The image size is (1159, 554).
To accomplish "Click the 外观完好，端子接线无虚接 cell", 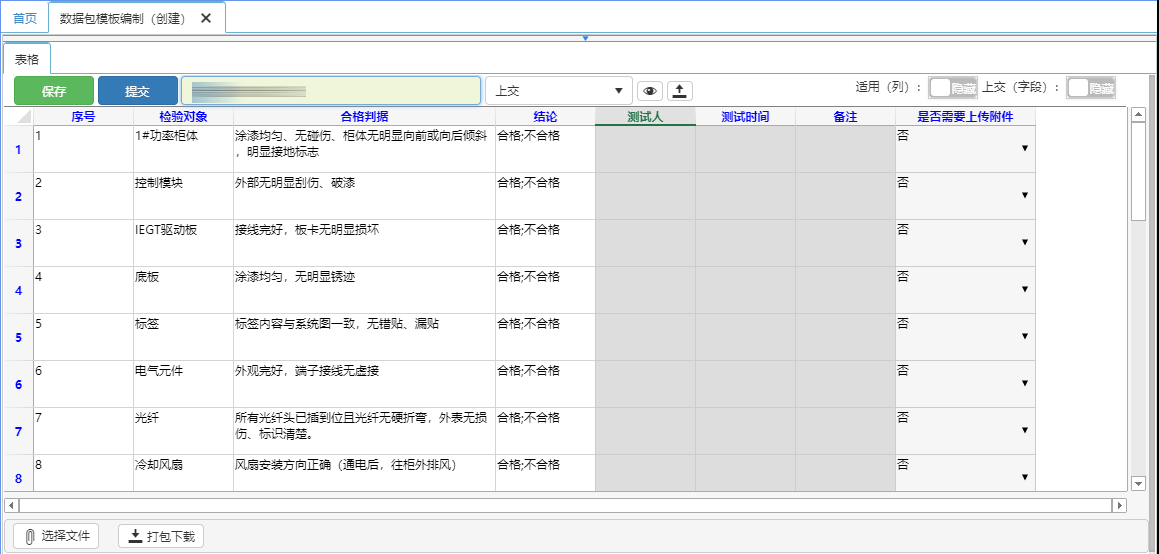I will click(x=364, y=383).
